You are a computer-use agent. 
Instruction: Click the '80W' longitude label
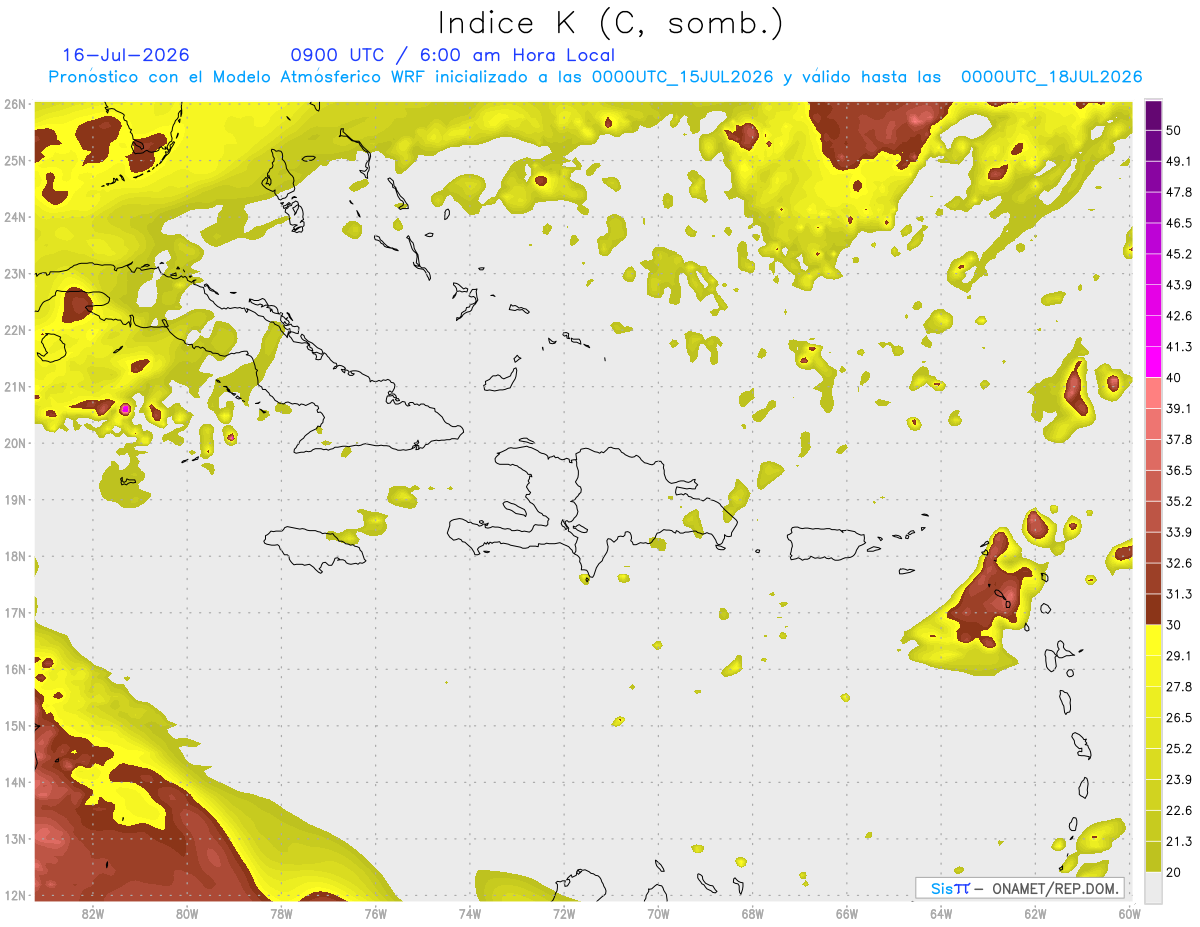pos(187,913)
